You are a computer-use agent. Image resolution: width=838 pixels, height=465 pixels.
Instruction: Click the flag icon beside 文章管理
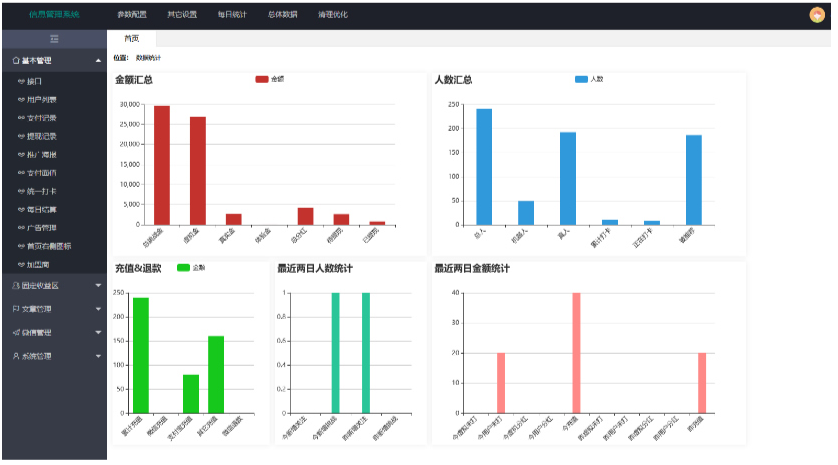click(x=15, y=309)
